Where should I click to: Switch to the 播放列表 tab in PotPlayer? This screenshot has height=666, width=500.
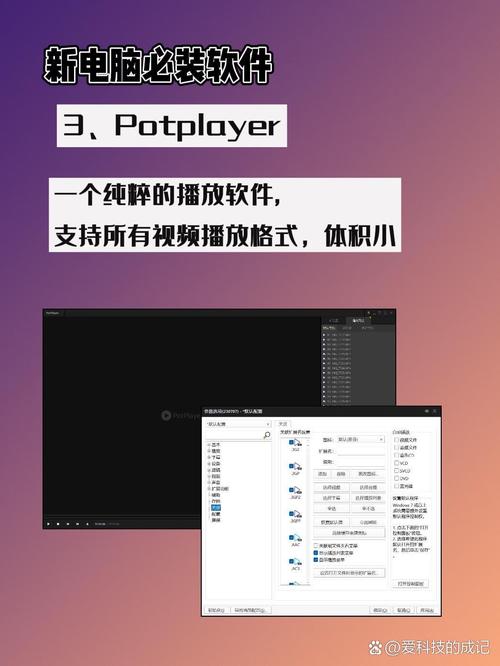pyautogui.click(x=358, y=321)
